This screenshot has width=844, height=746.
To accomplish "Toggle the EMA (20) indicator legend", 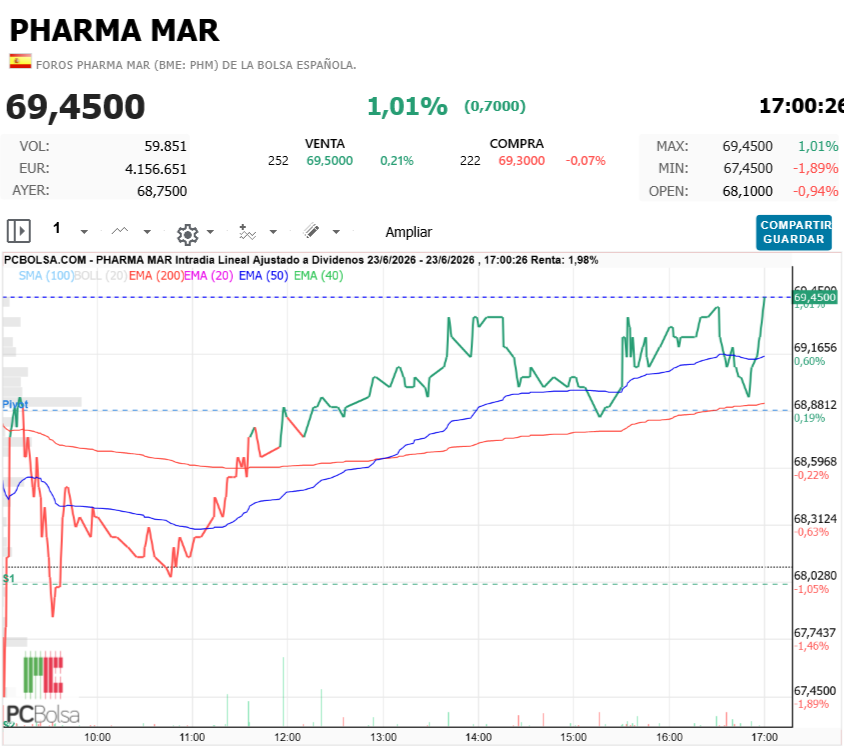I will coord(209,276).
